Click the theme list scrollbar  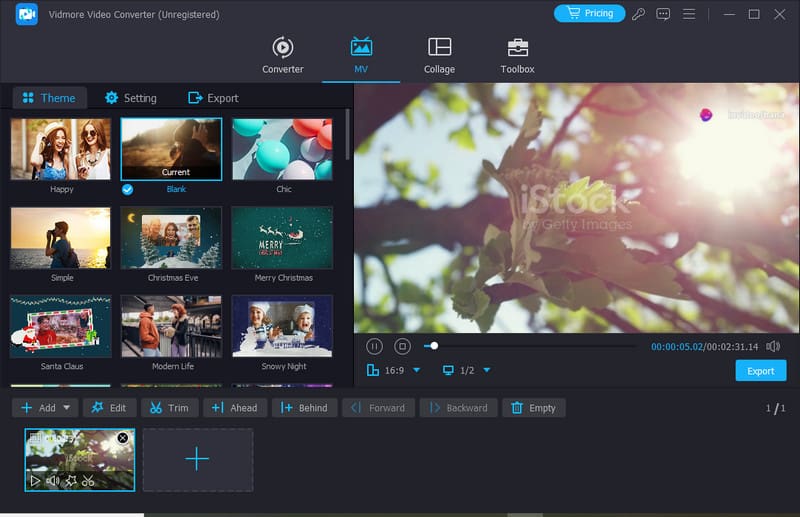tap(347, 134)
